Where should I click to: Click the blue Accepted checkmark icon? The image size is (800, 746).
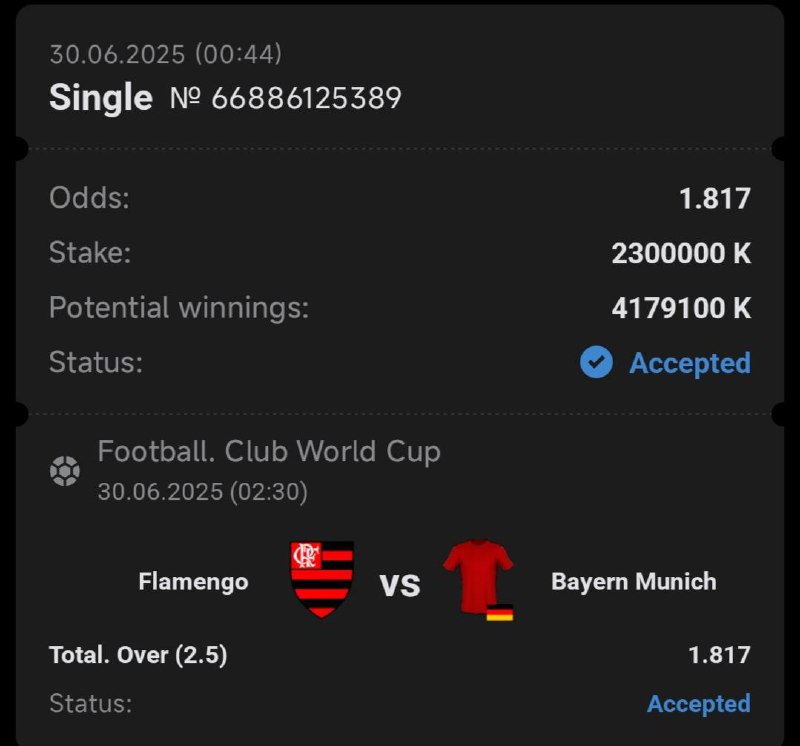pyautogui.click(x=596, y=362)
